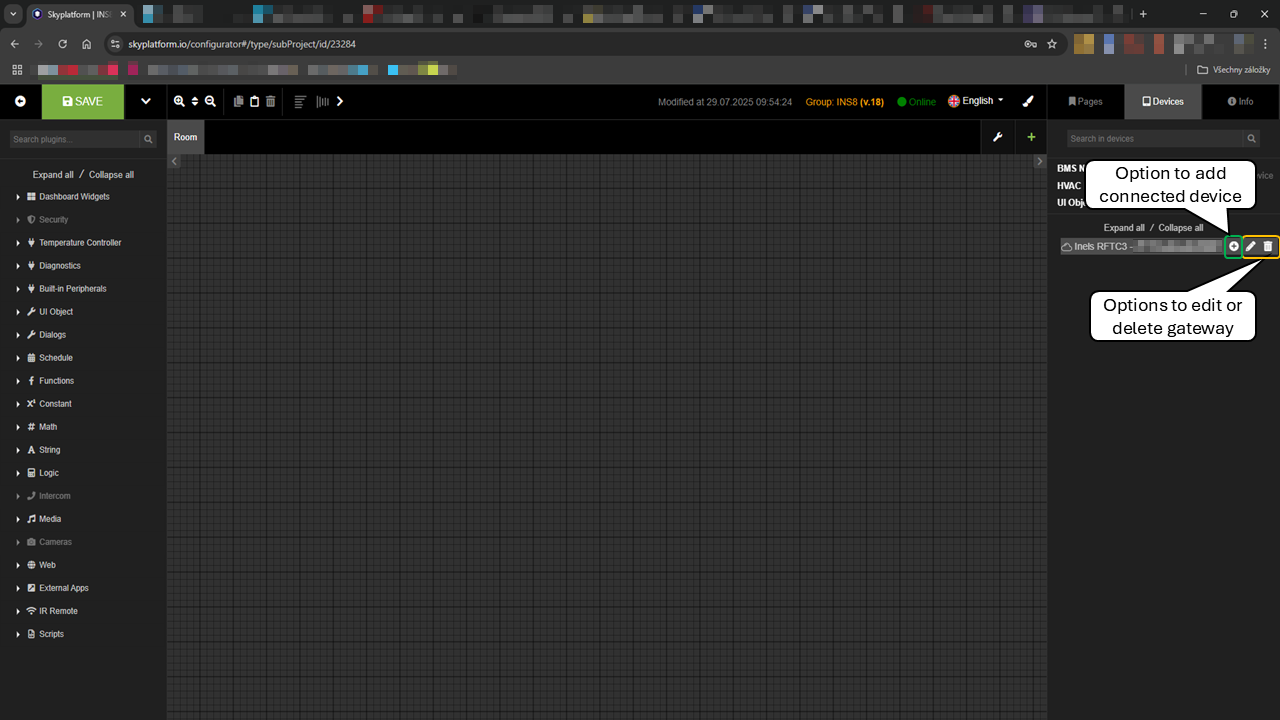
Task: Click Collapse all in the plugins panel
Action: [111, 175]
